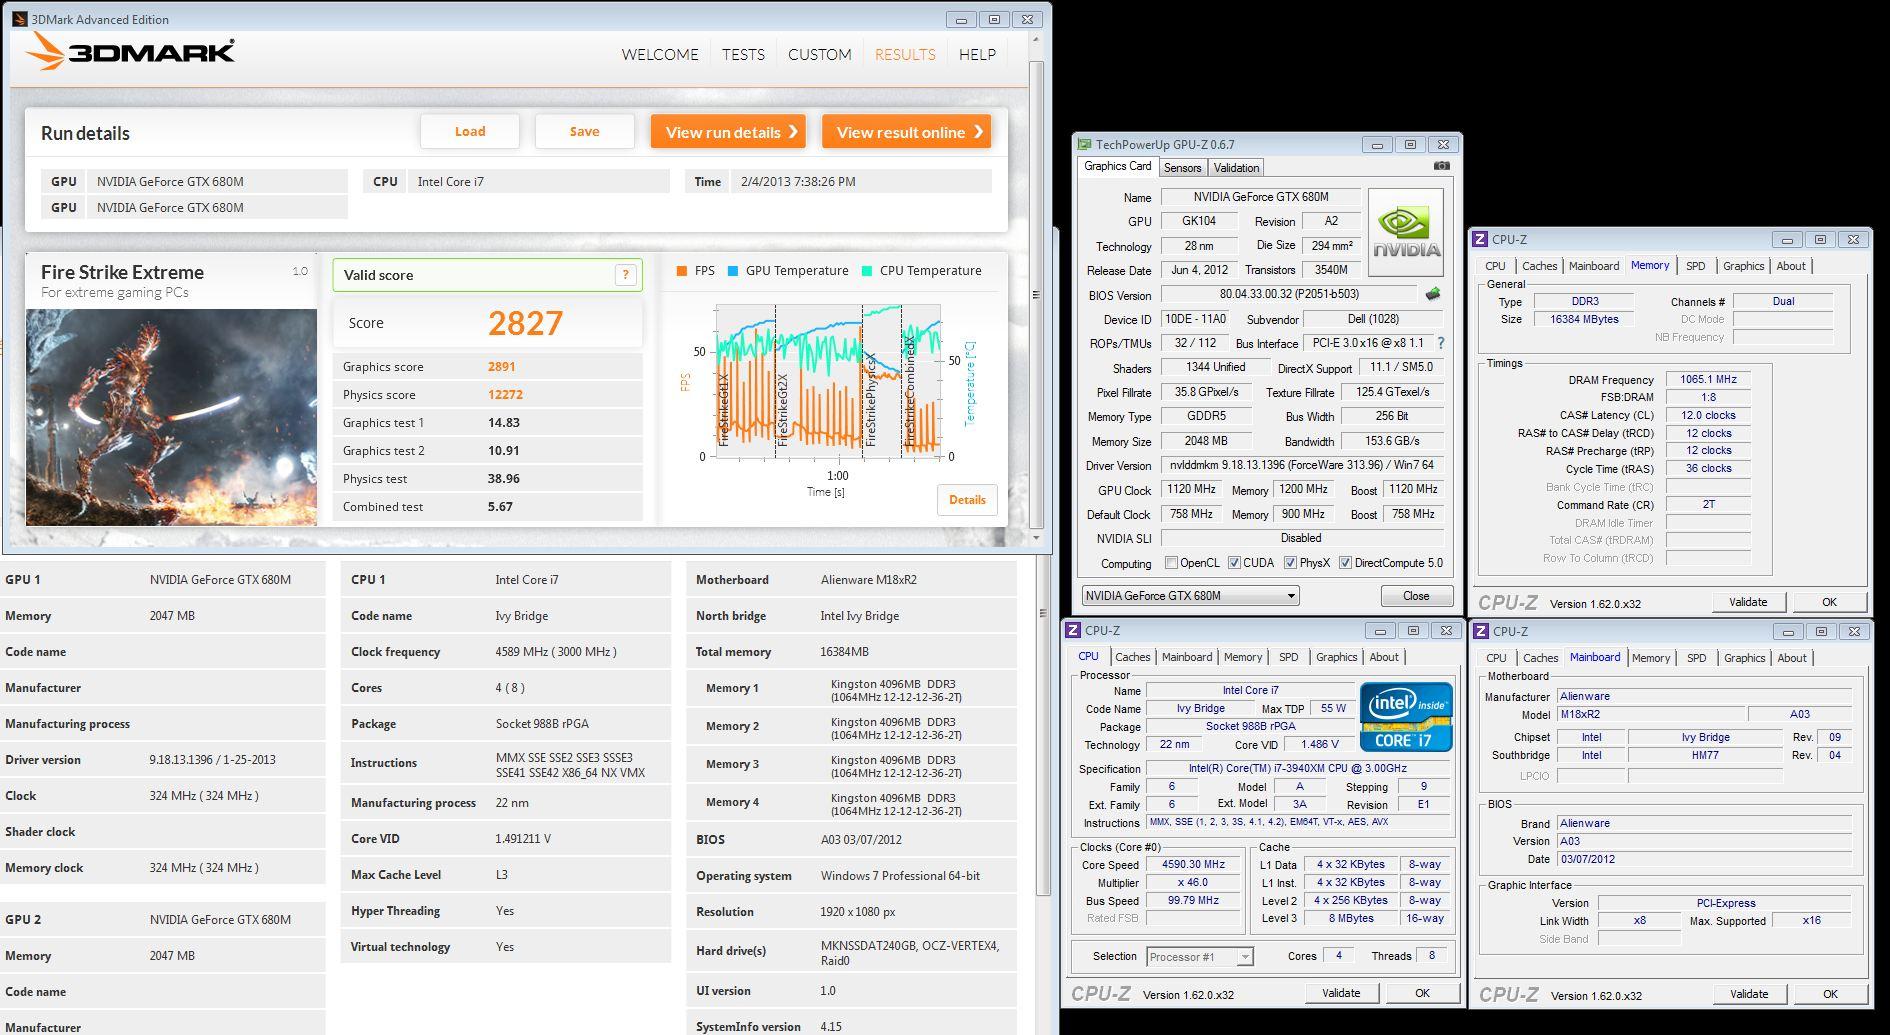Click the valid score question mark icon
The height and width of the screenshot is (1035, 1890).
625,275
